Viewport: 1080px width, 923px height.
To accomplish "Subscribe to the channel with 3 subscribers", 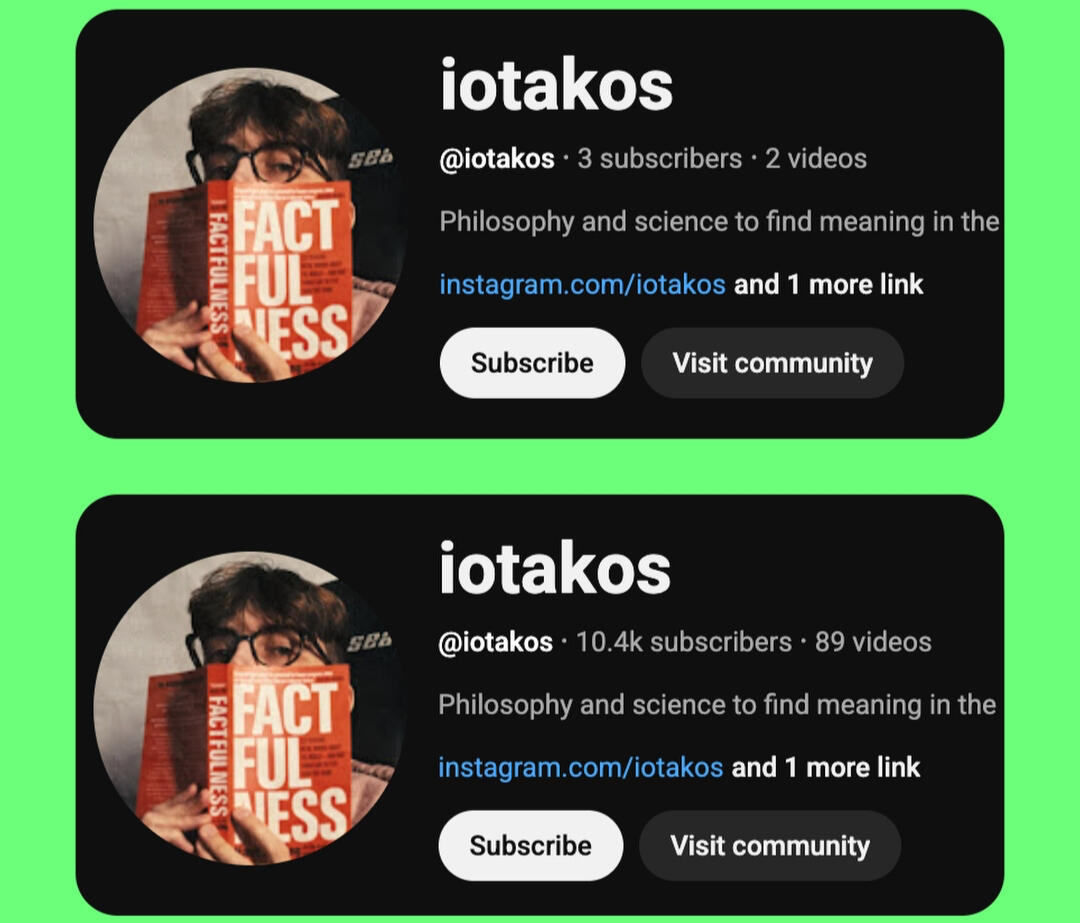I will click(532, 363).
